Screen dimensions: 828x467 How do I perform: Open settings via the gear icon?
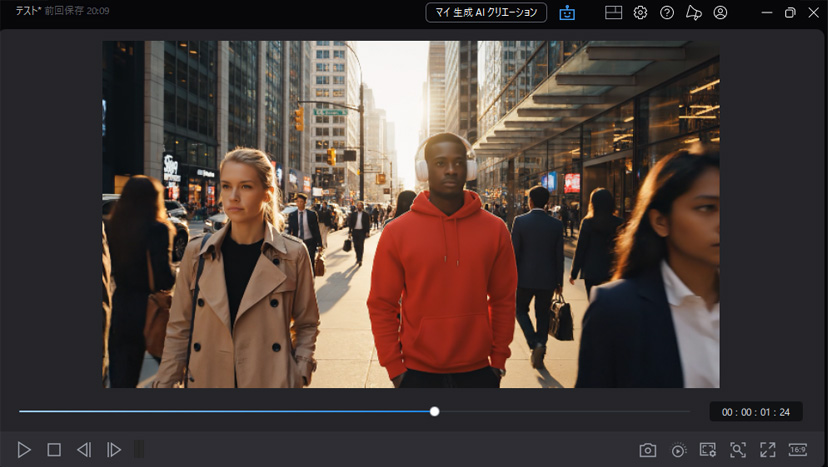click(x=641, y=13)
